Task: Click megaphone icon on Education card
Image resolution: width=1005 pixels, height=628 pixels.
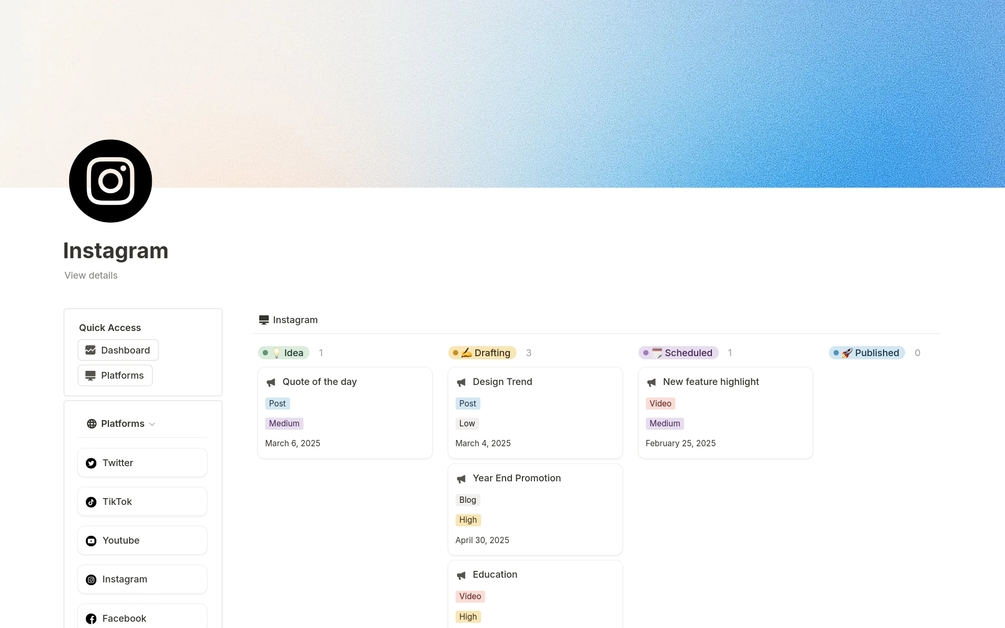Action: 461,575
